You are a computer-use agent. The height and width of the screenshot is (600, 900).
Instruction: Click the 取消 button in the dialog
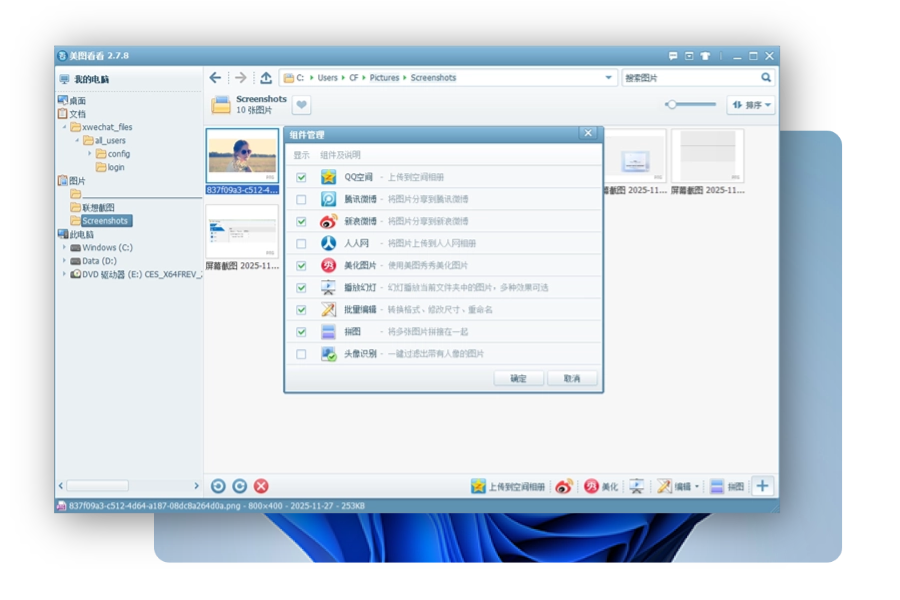click(572, 378)
